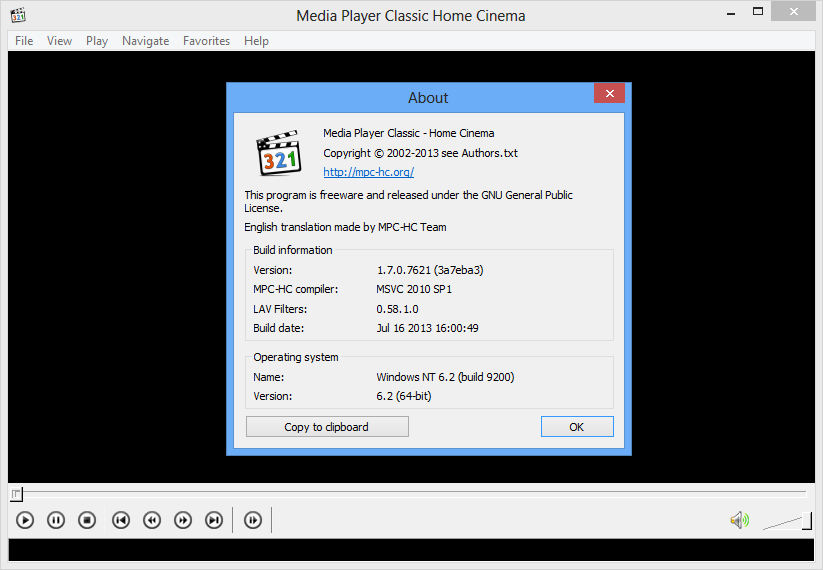Click the Play button in playback controls
The width and height of the screenshot is (823, 570).
pyautogui.click(x=25, y=520)
